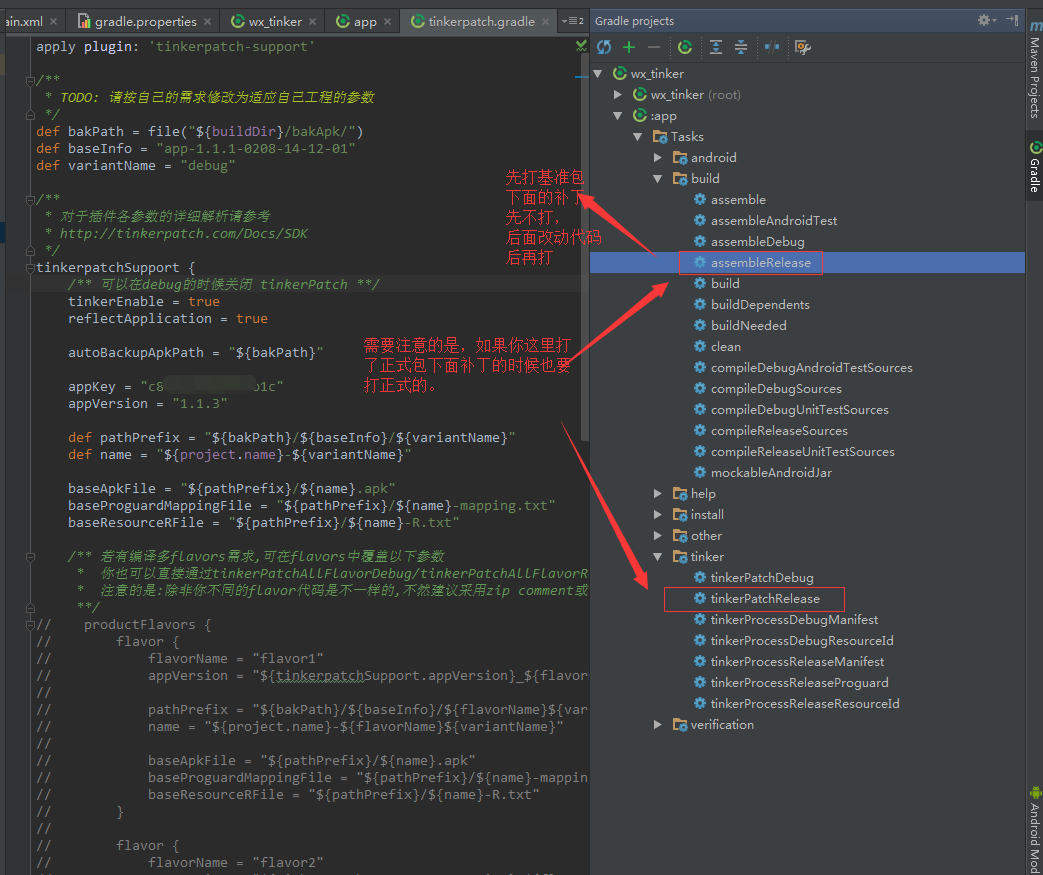Viewport: 1043px width, 875px height.
Task: Toggle the Gradle side tool tab
Action: tap(1034, 166)
